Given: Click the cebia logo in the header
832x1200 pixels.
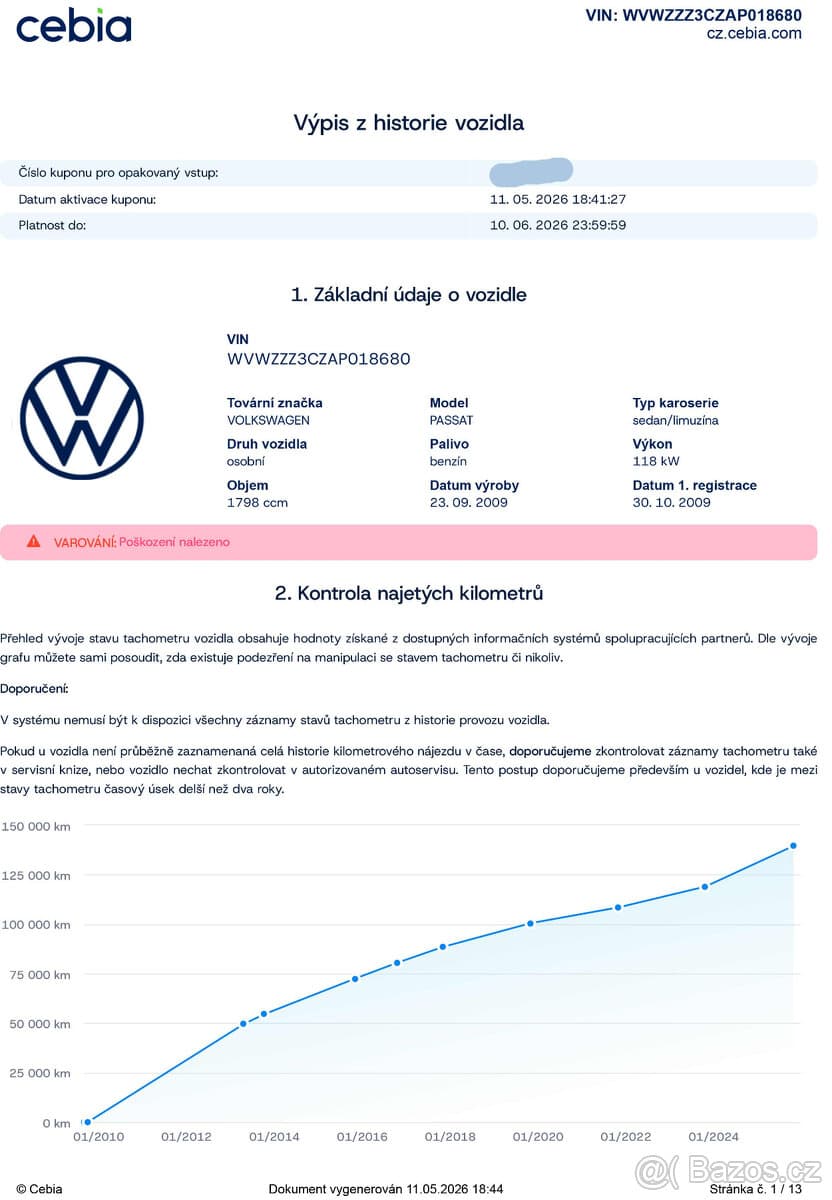Looking at the screenshot, I should [x=73, y=26].
